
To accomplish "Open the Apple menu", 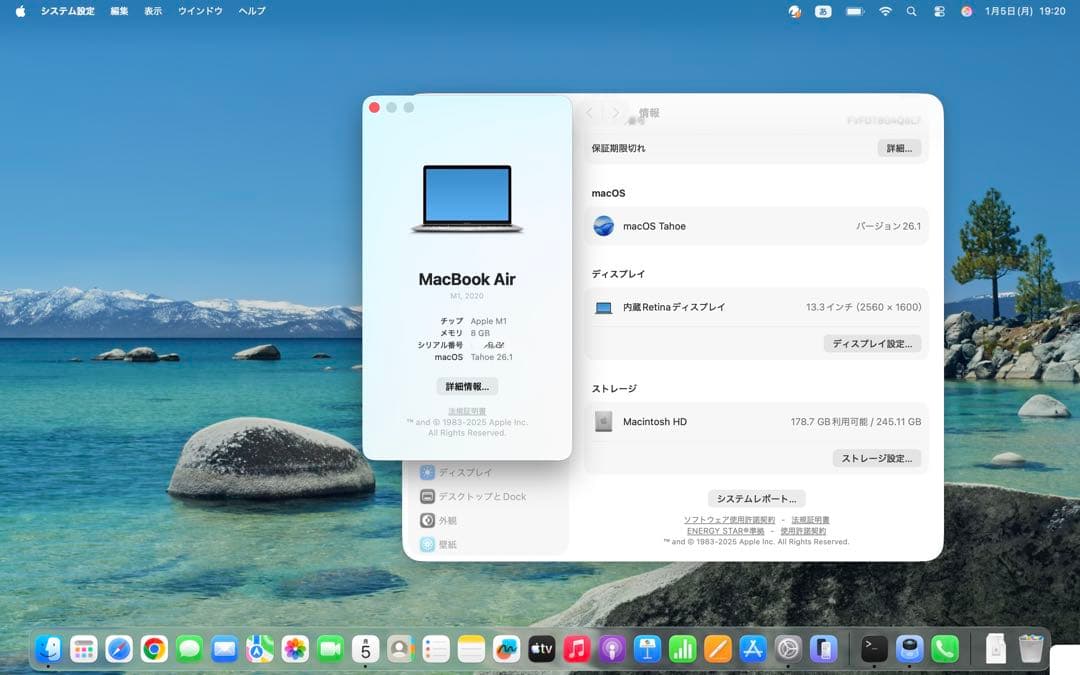I will 20,11.
